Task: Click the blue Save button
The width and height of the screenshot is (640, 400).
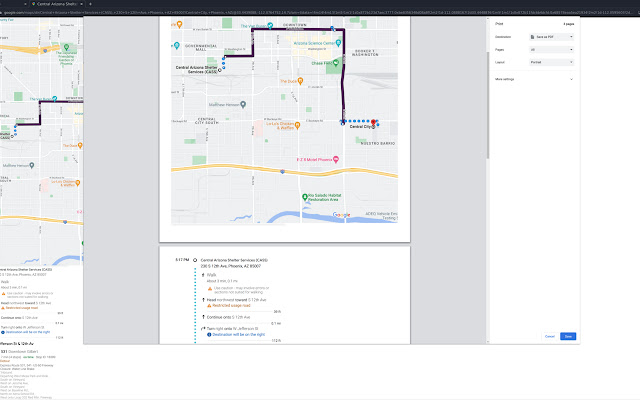Action: point(568,336)
